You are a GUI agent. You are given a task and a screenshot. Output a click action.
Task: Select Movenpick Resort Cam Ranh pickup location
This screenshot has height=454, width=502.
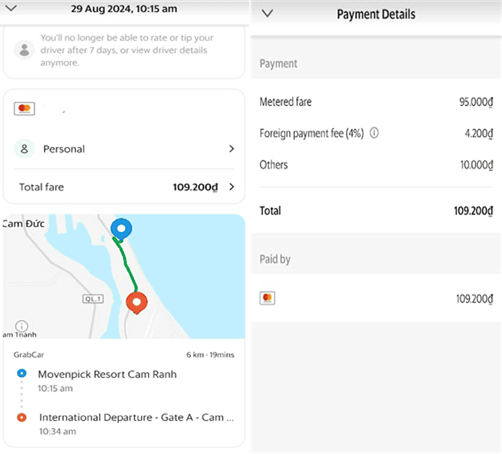(107, 374)
